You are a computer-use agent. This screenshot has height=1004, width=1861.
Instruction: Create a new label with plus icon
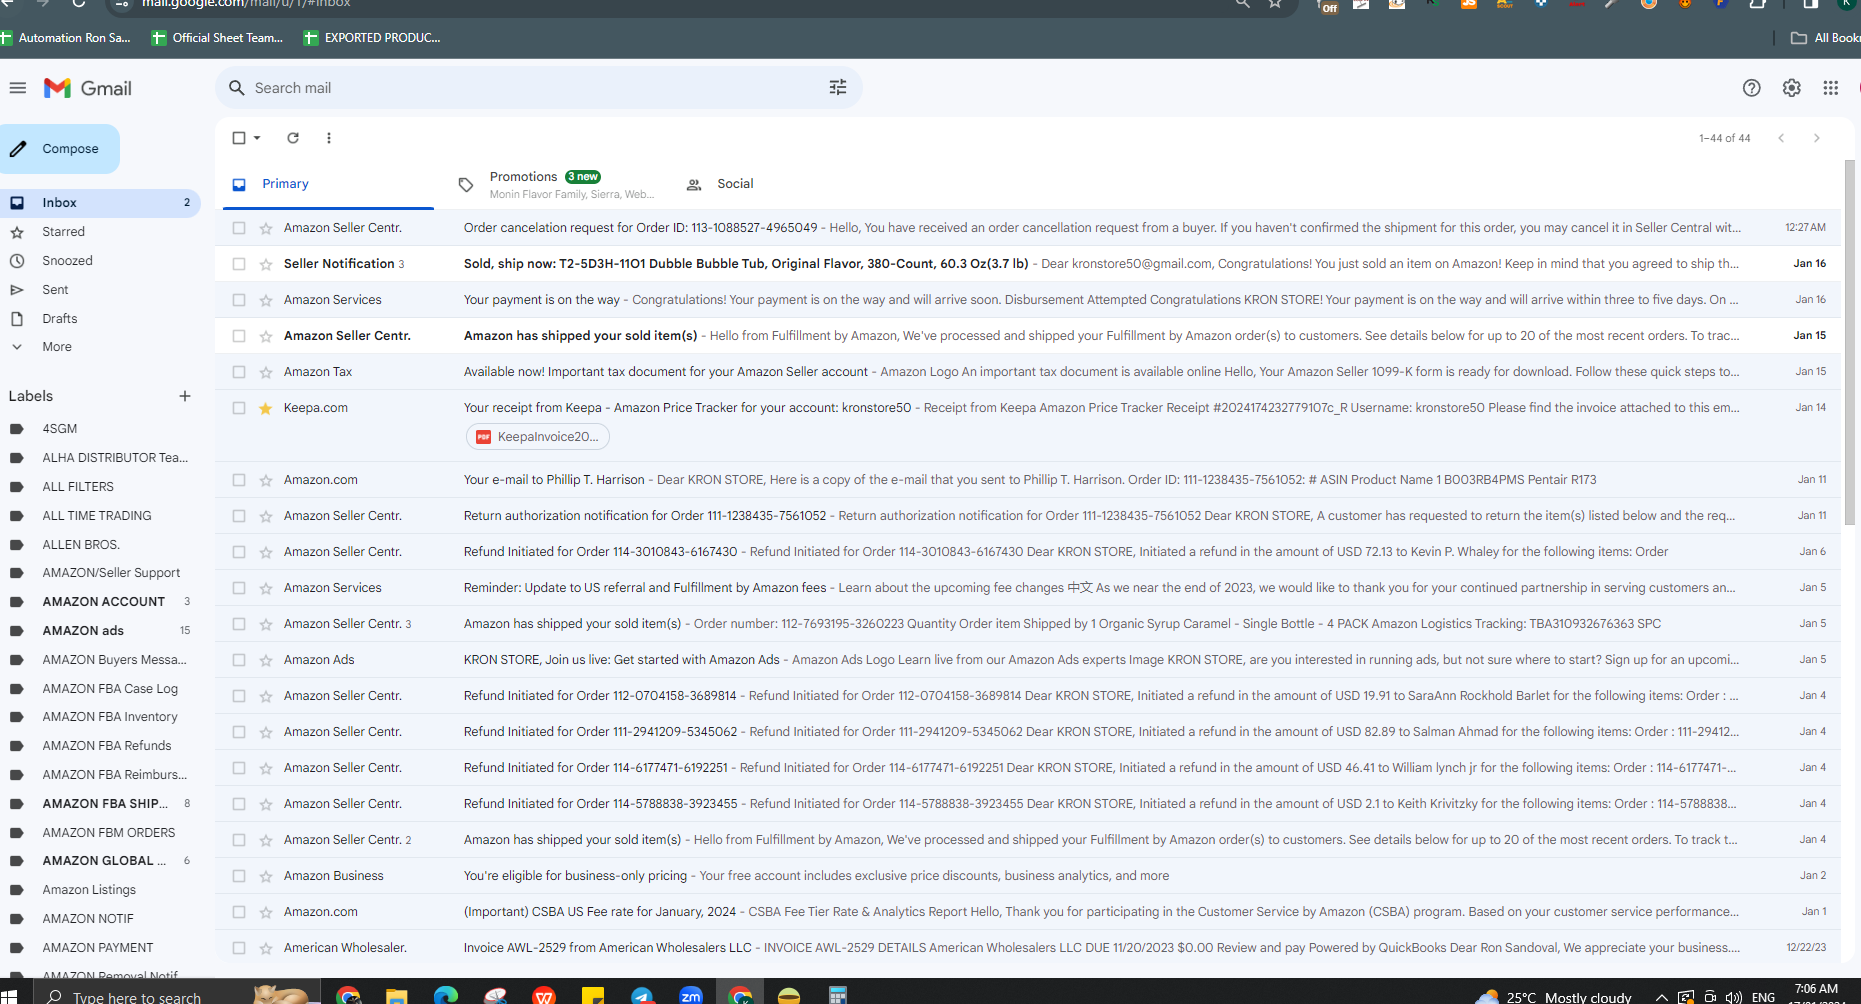click(x=185, y=396)
